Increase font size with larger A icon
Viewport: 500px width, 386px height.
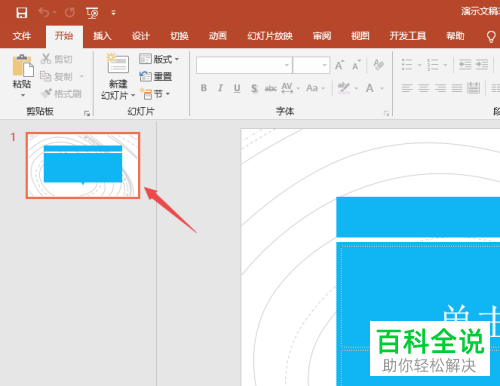pyautogui.click(x=340, y=65)
